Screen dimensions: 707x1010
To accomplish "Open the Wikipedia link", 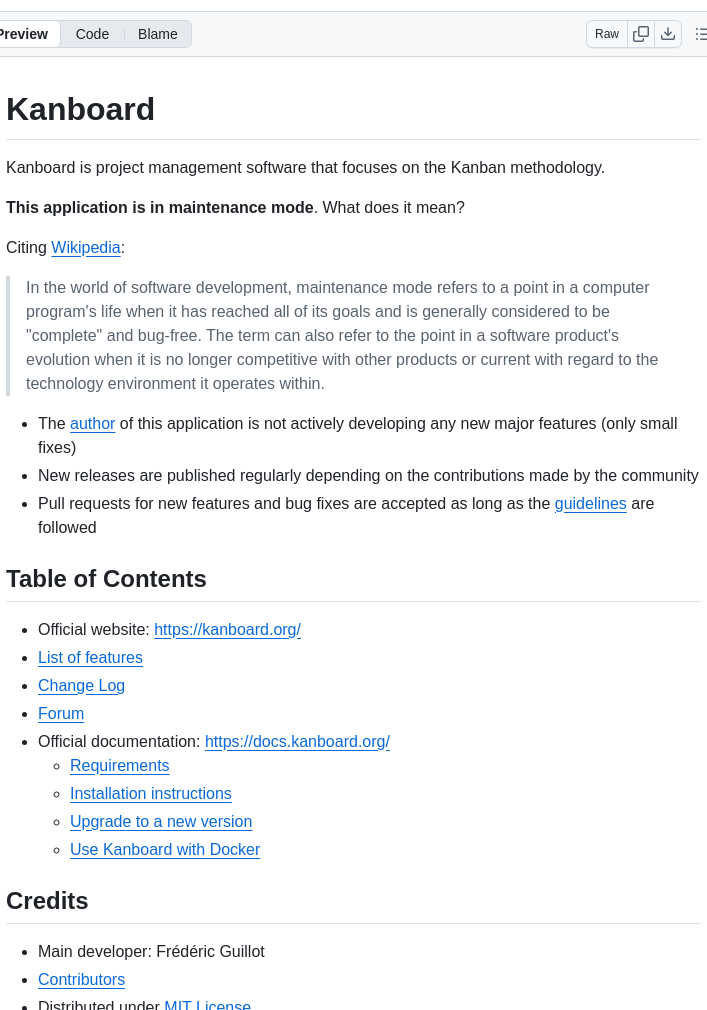I will (86, 248).
